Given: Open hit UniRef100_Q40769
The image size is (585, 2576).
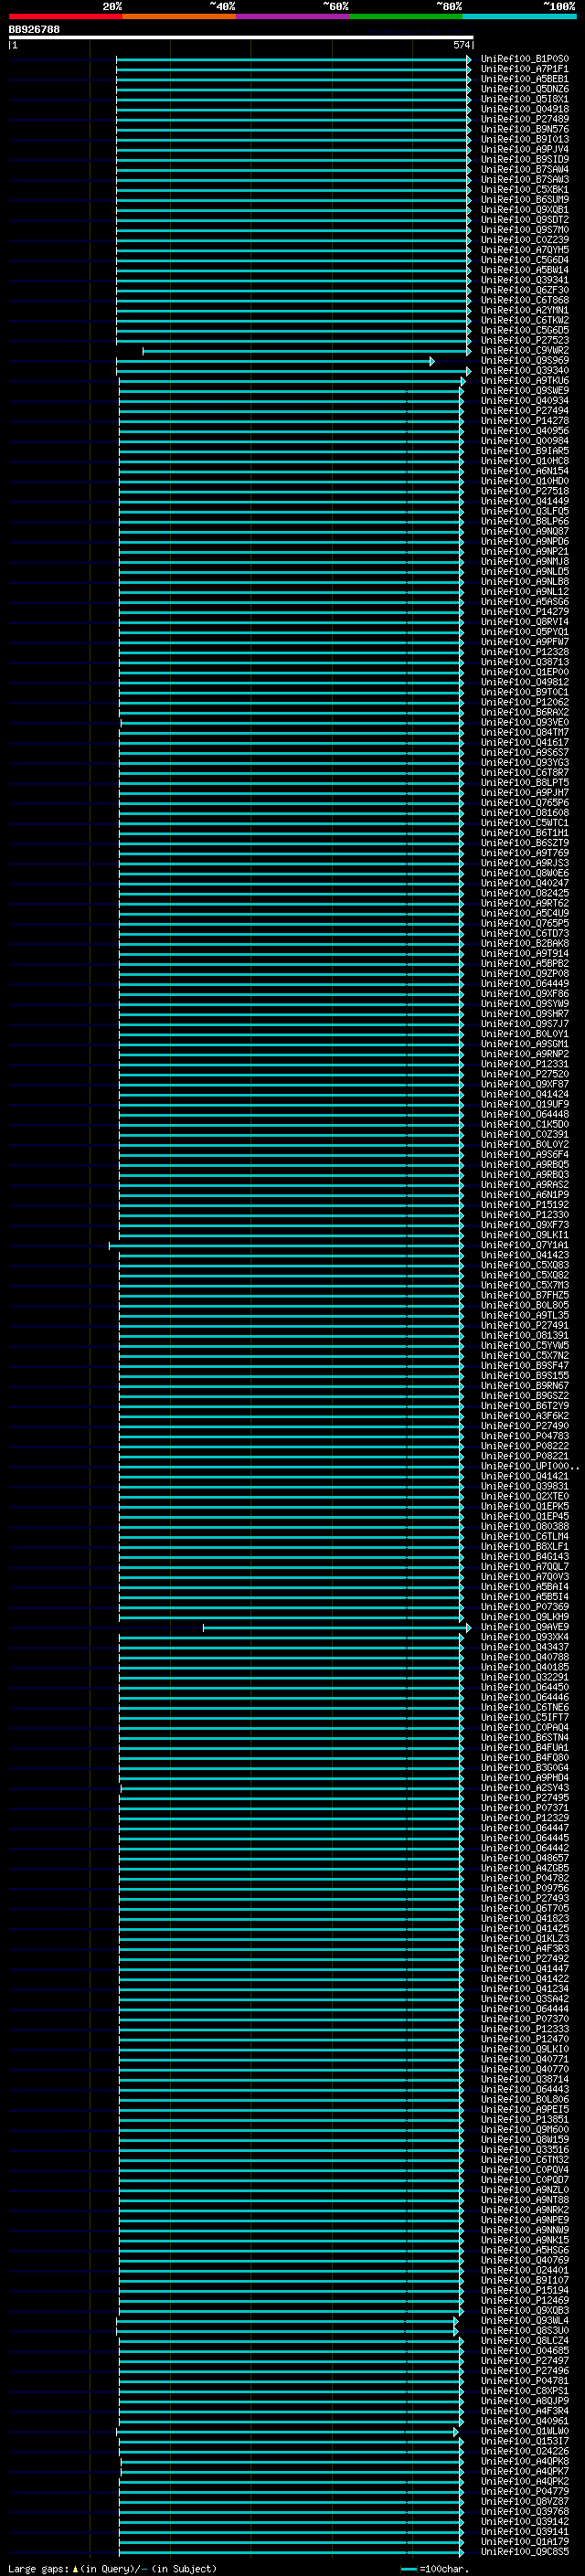Looking at the screenshot, I should [x=524, y=2259].
